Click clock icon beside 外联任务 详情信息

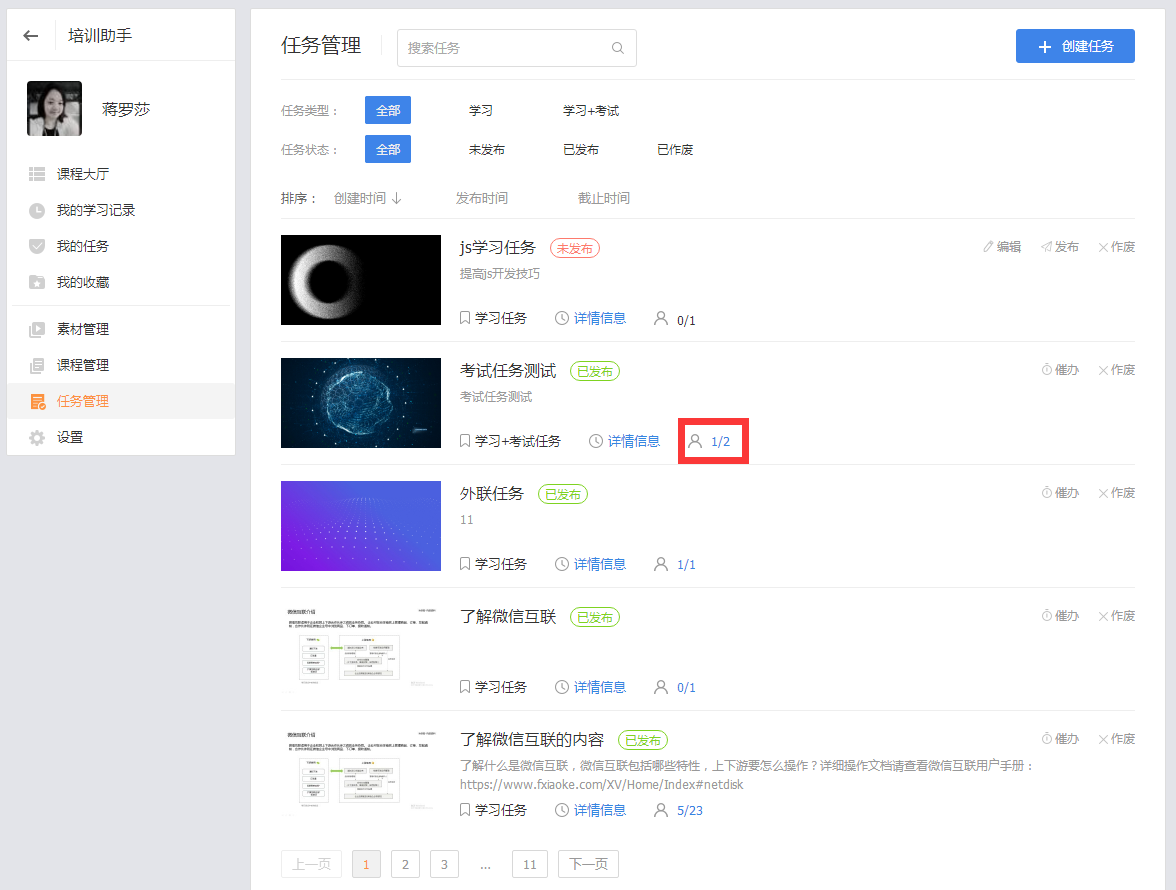click(x=562, y=564)
